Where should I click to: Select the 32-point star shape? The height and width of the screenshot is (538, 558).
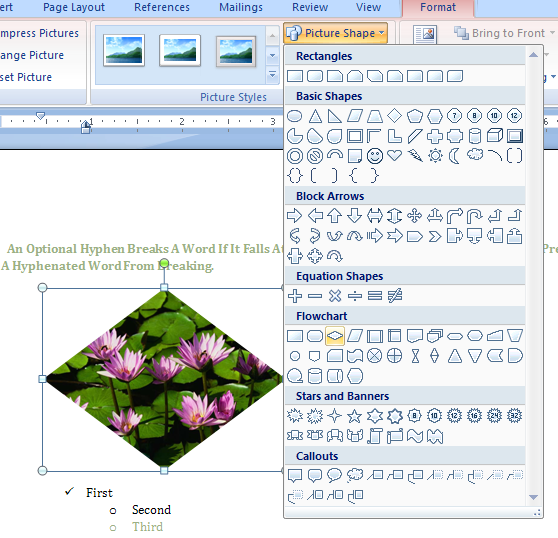click(x=515, y=416)
